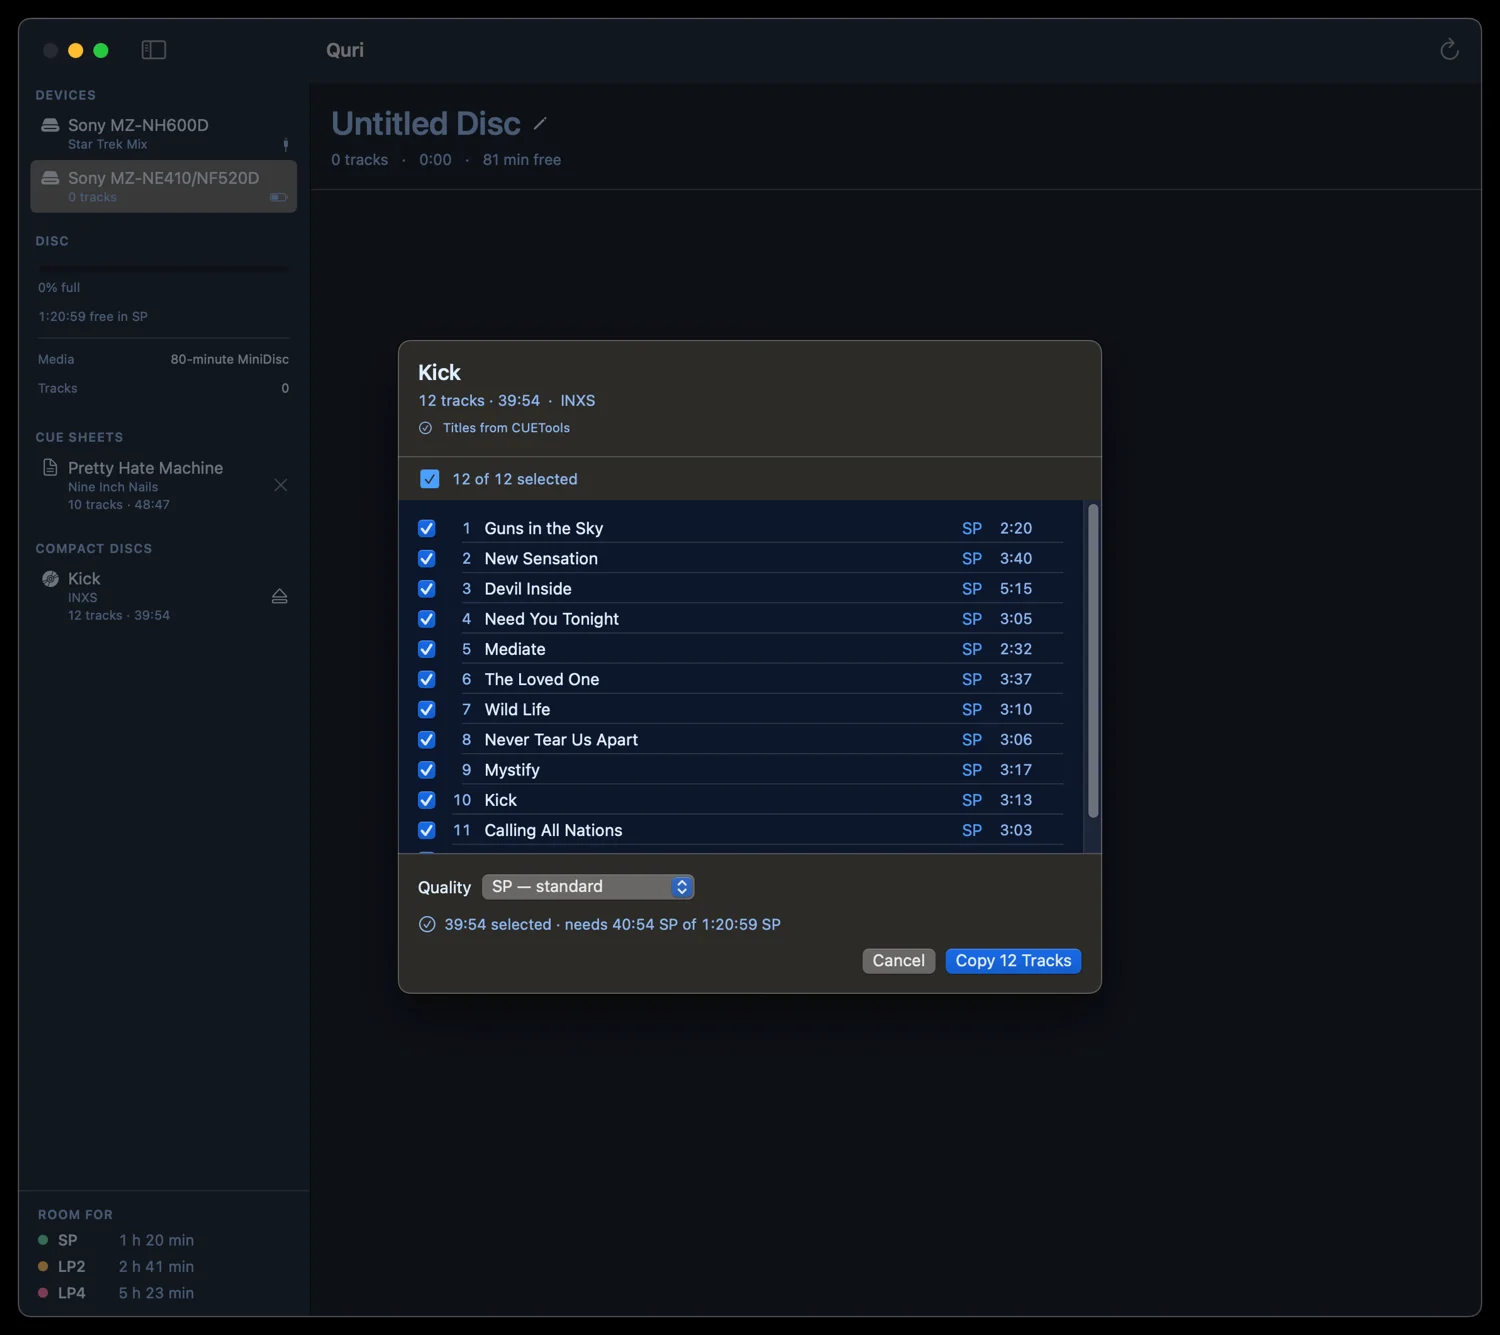The image size is (1500, 1335).
Task: Click the SP mode label for Mystify
Action: tap(972, 770)
